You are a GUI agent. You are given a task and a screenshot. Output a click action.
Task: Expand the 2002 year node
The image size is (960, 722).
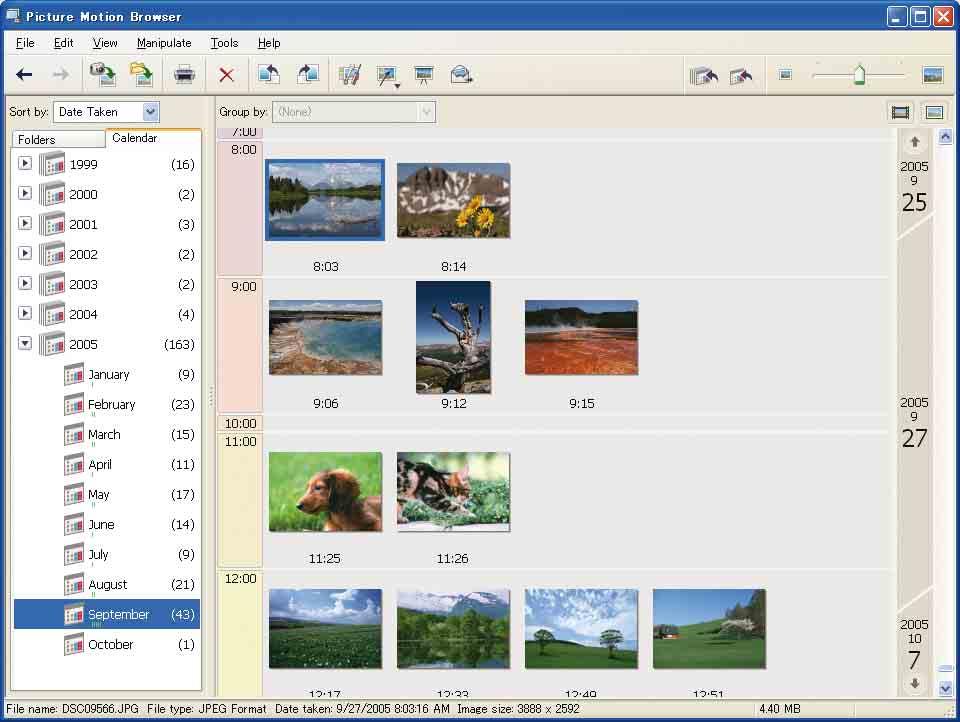click(x=24, y=254)
